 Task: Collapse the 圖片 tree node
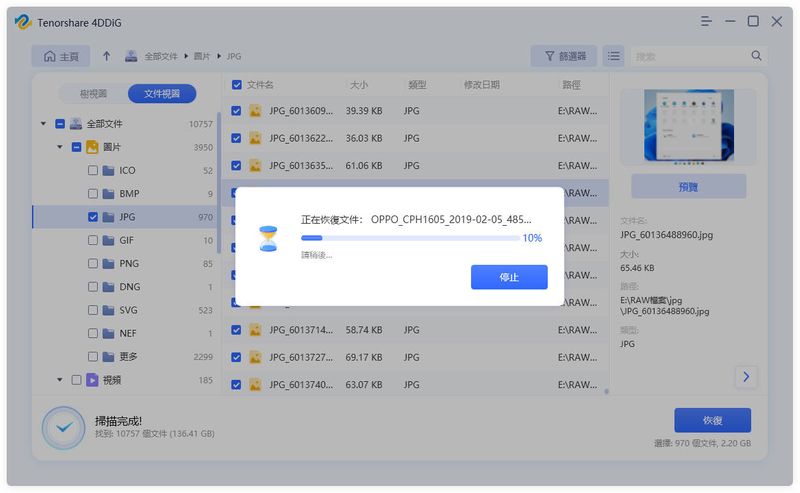[x=60, y=147]
